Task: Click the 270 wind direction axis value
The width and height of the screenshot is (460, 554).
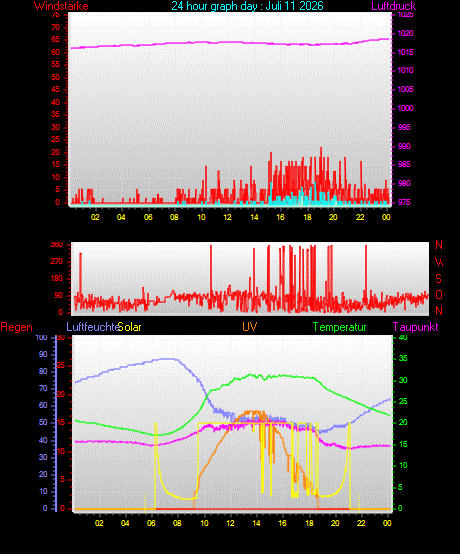Action: click(x=57, y=261)
